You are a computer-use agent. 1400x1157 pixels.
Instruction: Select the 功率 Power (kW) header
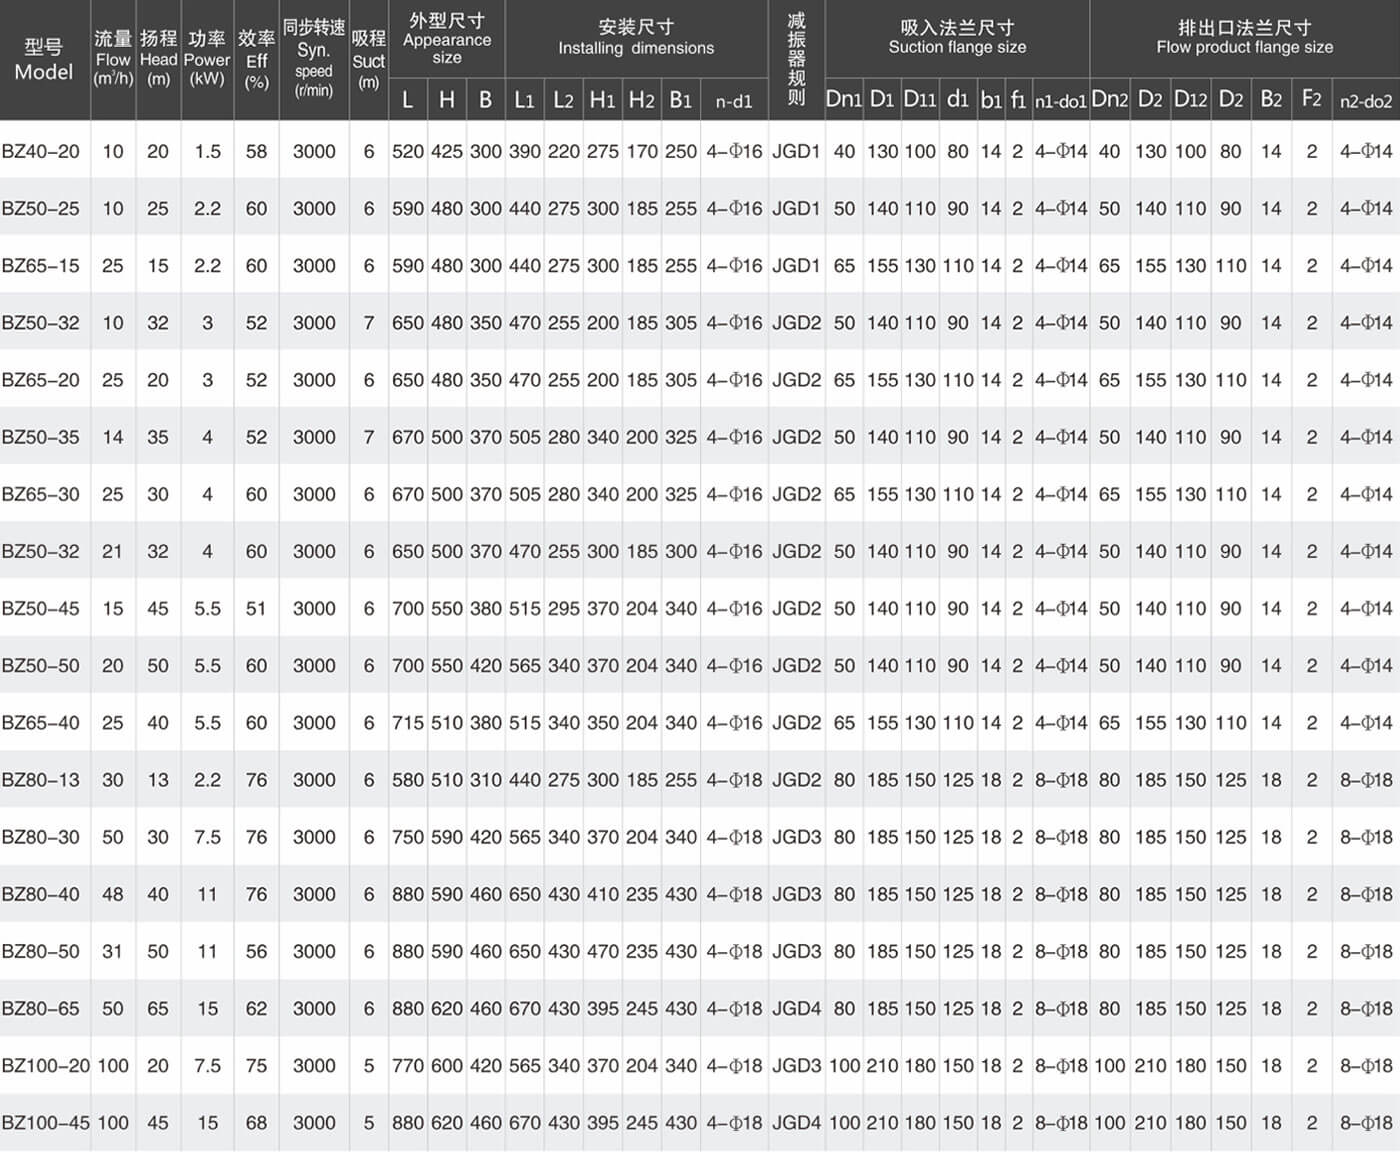207,58
